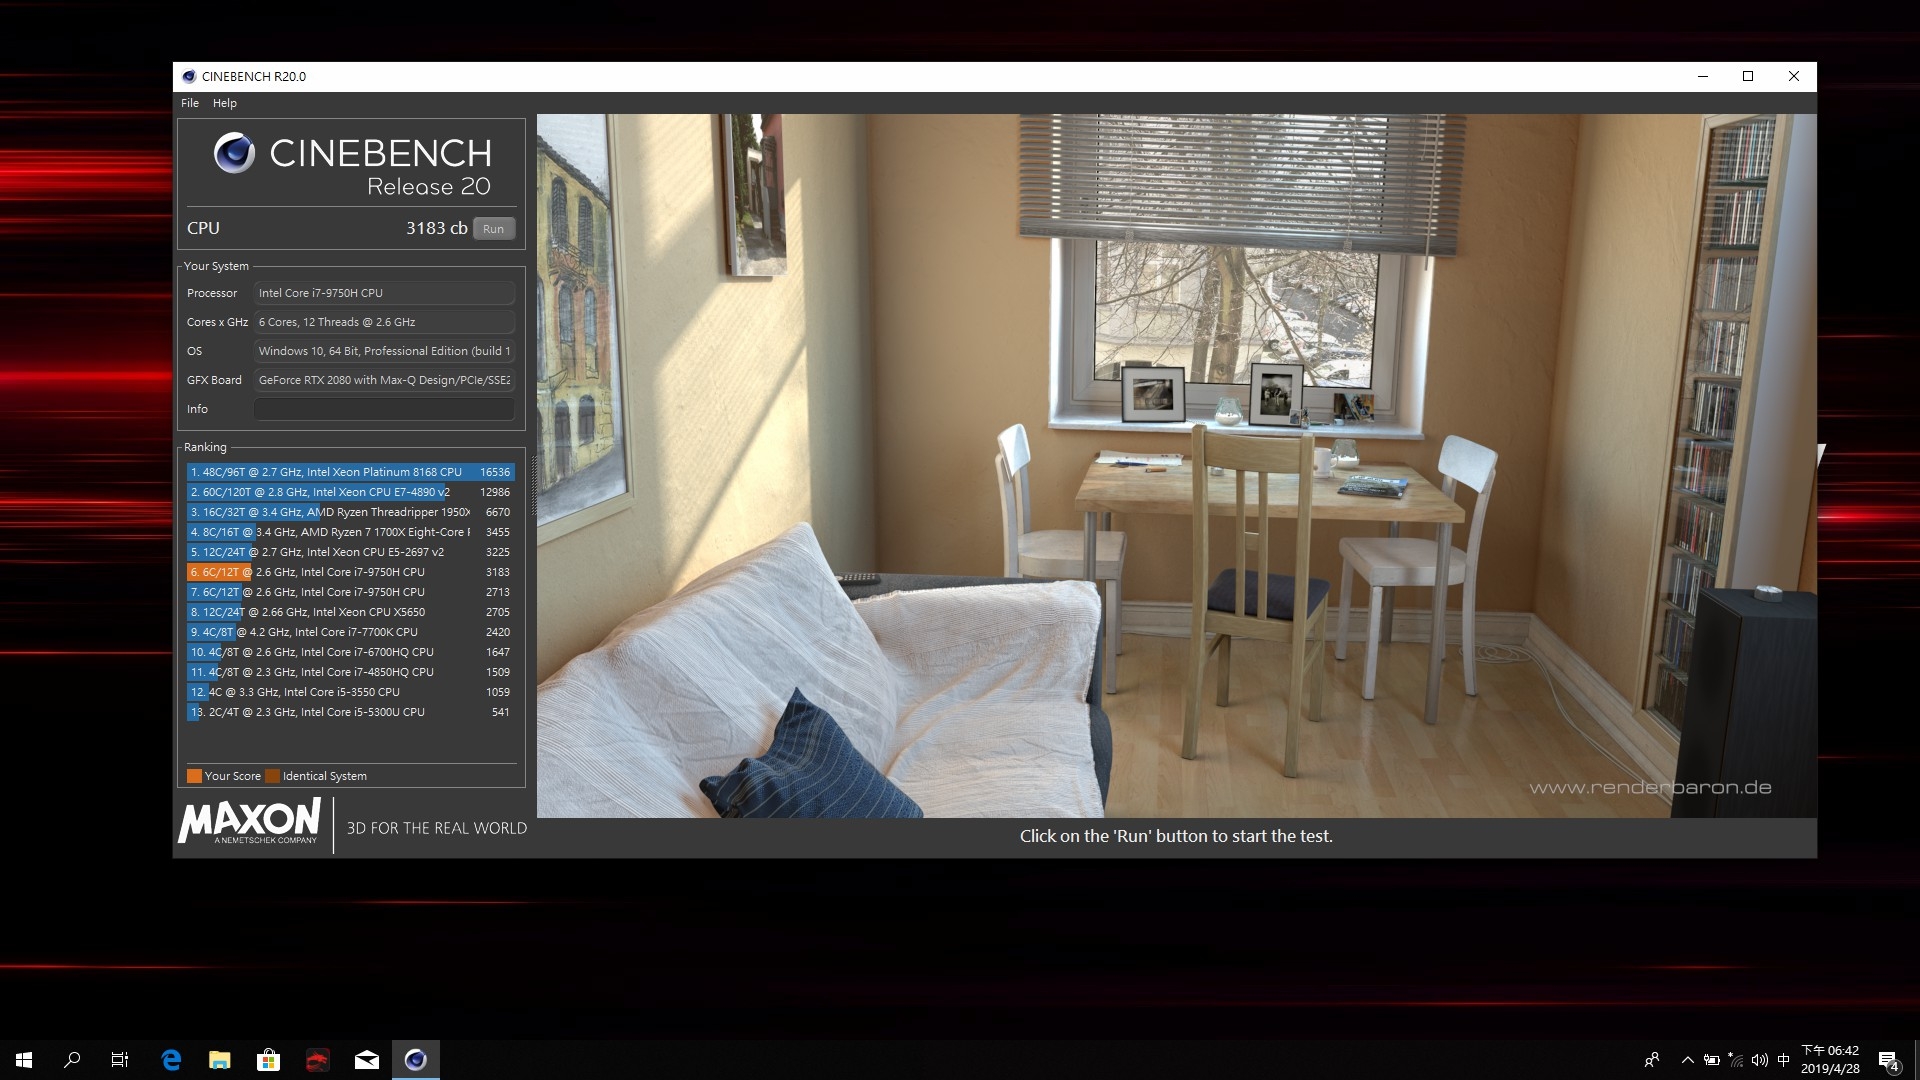Viewport: 1920px width, 1080px height.
Task: Click the taskbar clock showing 06:42
Action: 1830,1060
